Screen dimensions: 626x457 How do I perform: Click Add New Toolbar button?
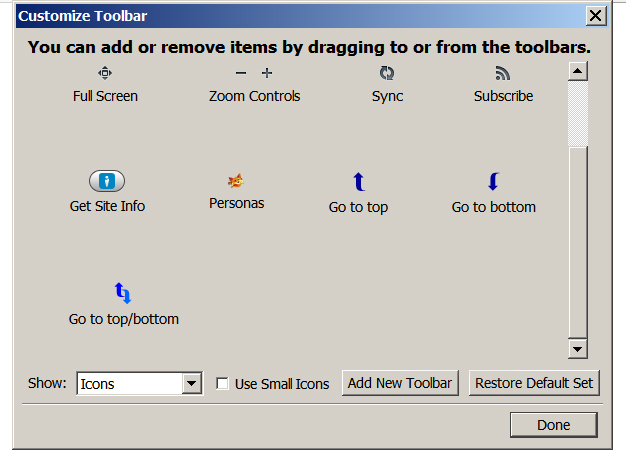400,383
